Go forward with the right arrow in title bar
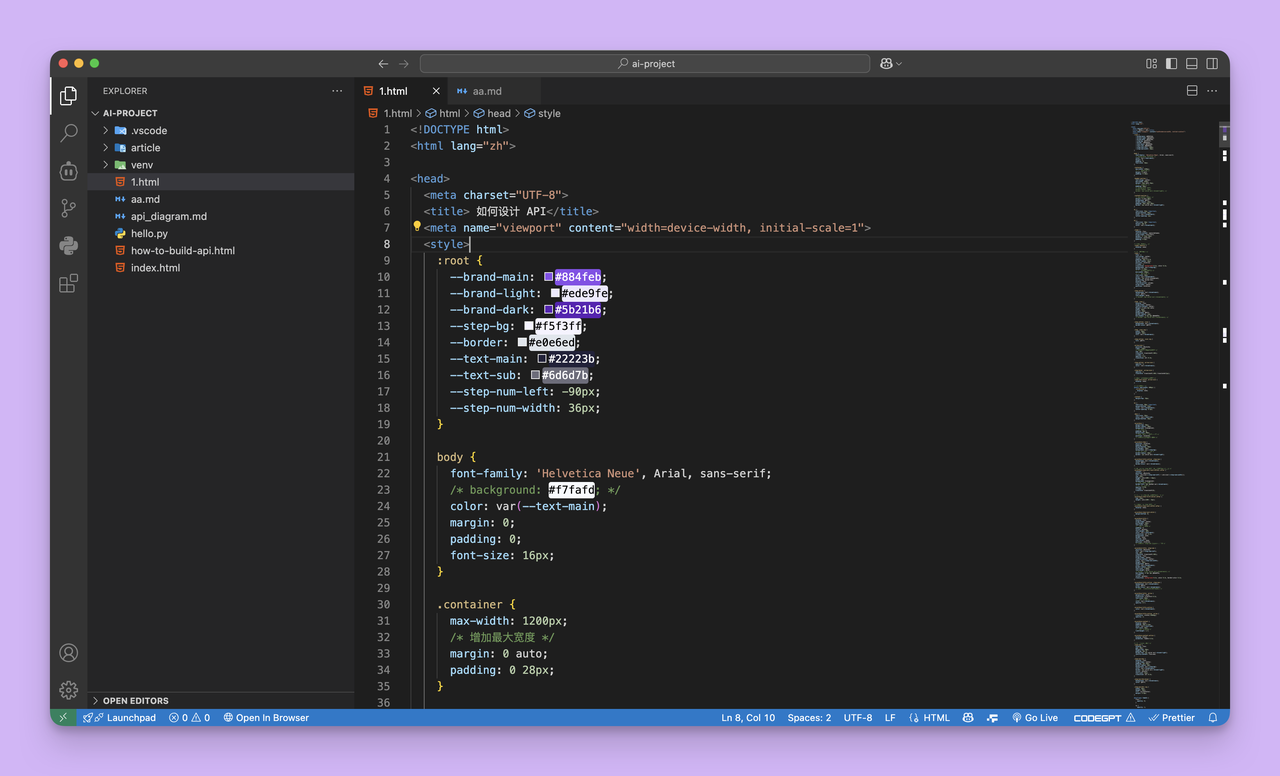The height and width of the screenshot is (776, 1280). pos(404,64)
